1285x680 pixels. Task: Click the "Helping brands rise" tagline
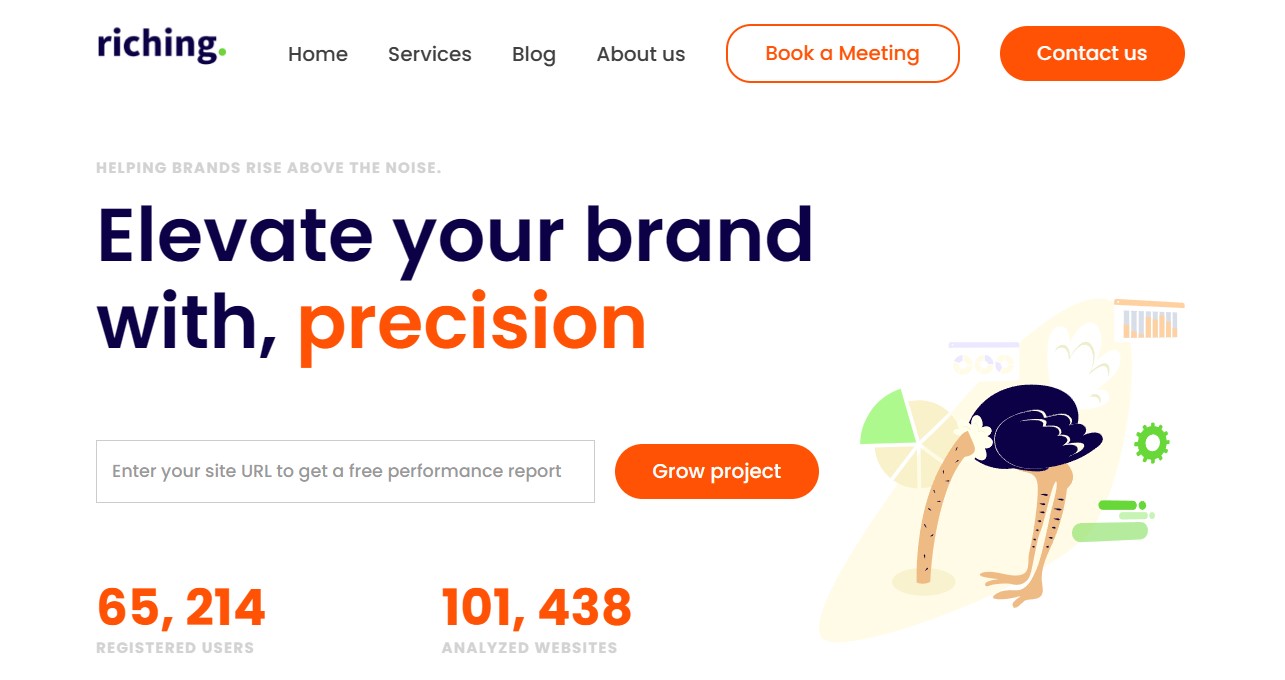(268, 168)
